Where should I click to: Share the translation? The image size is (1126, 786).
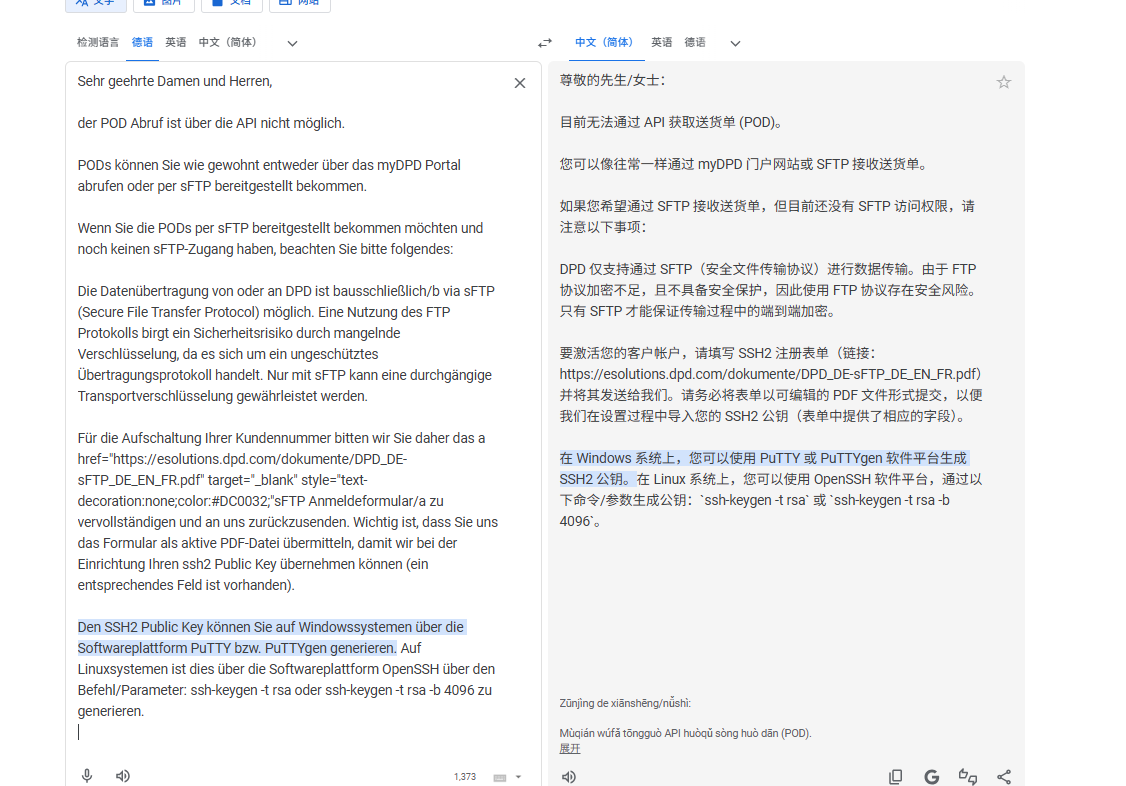1004,777
